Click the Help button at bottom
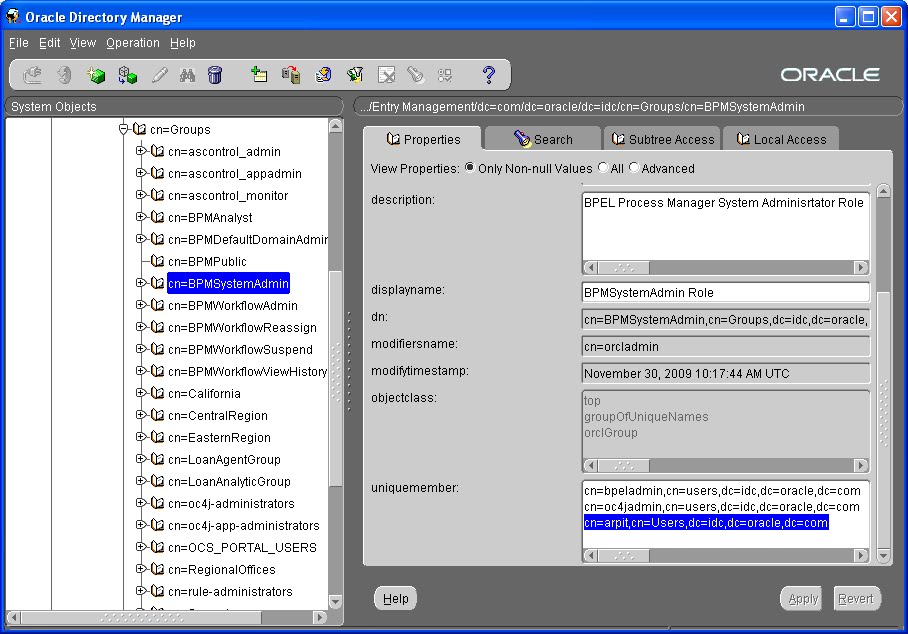The width and height of the screenshot is (908, 634). [396, 599]
